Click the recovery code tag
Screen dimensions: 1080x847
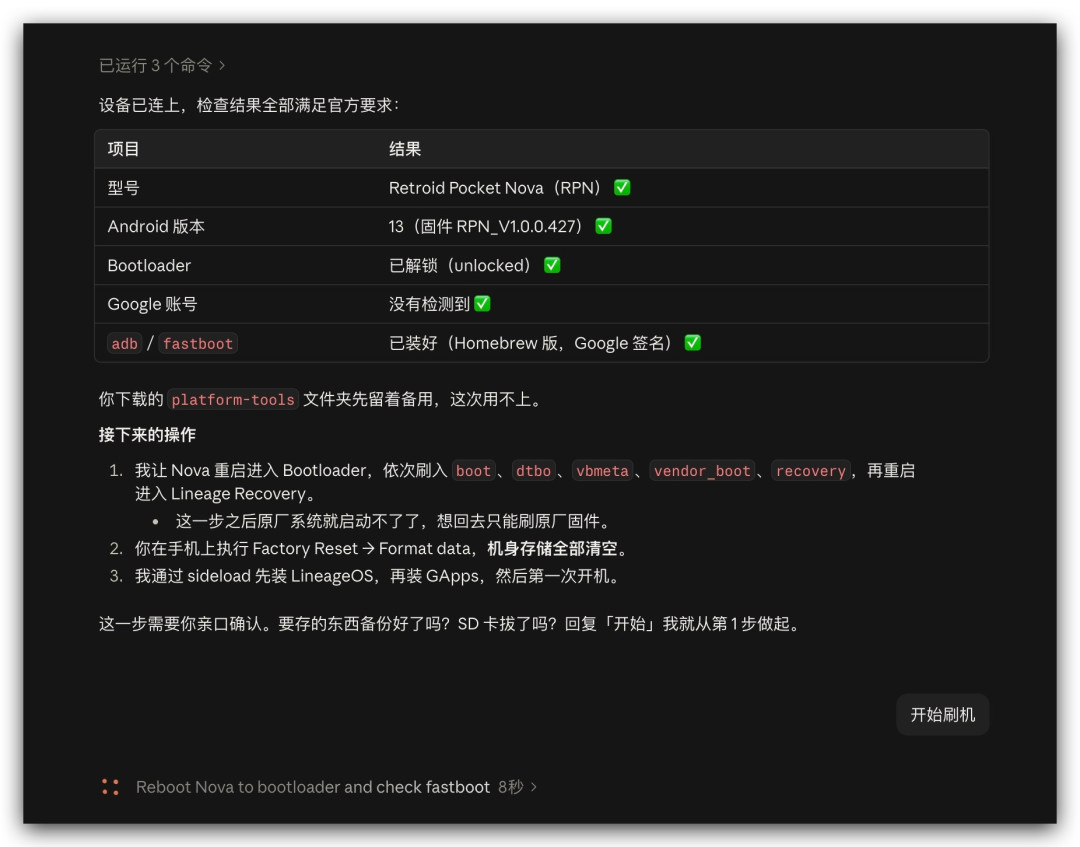pos(811,471)
